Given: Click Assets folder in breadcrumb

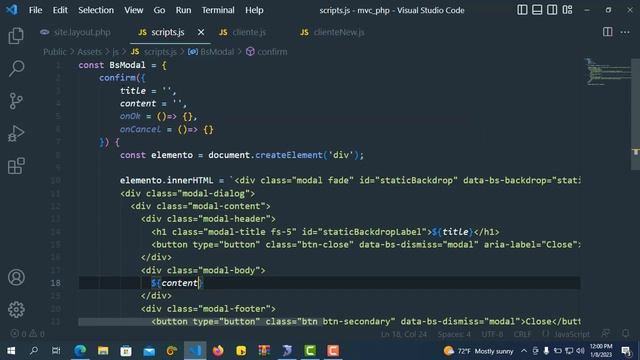Looking at the screenshot, I should tap(89, 52).
